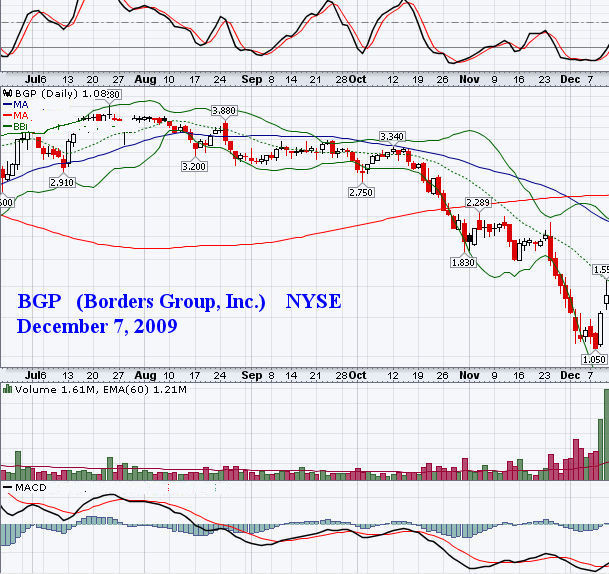Select the red MA legend entry
Viewport: 609px width, 574px height.
(x=16, y=115)
